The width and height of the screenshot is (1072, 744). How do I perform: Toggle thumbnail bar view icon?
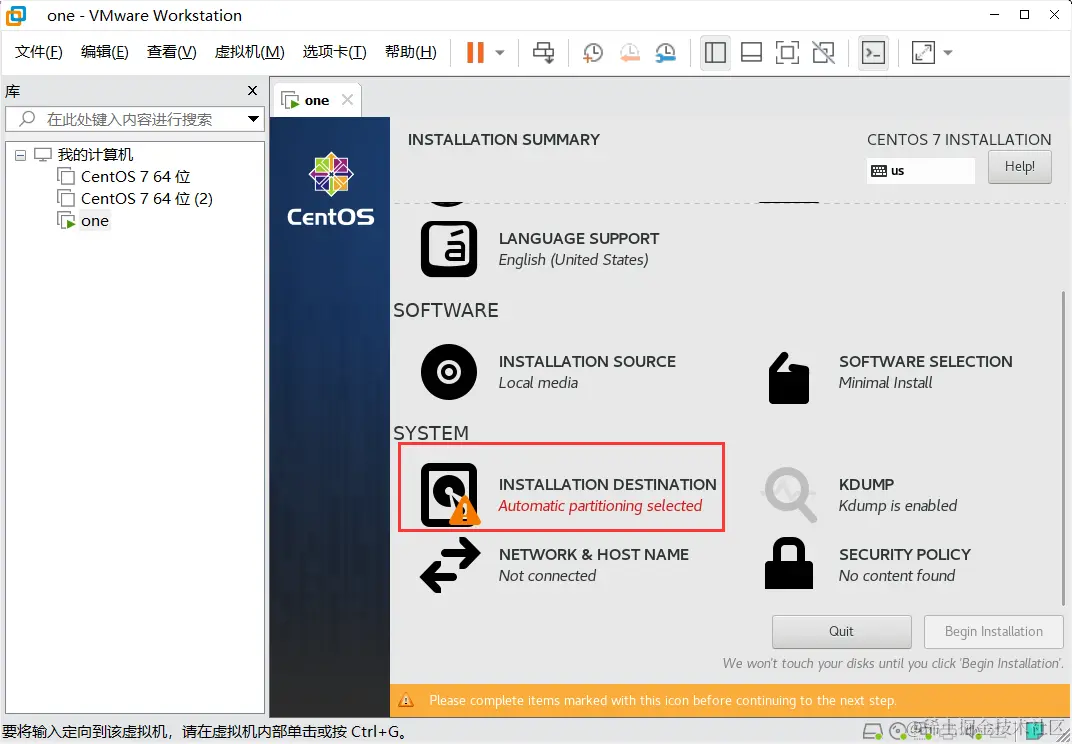tap(751, 53)
